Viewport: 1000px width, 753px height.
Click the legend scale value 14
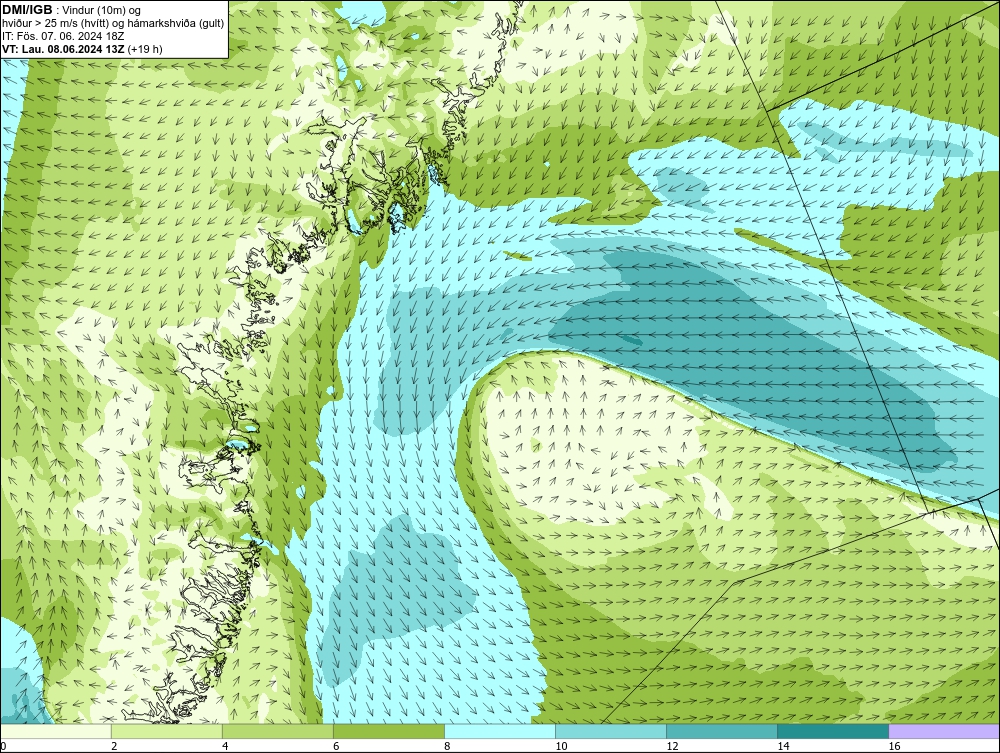[783, 746]
